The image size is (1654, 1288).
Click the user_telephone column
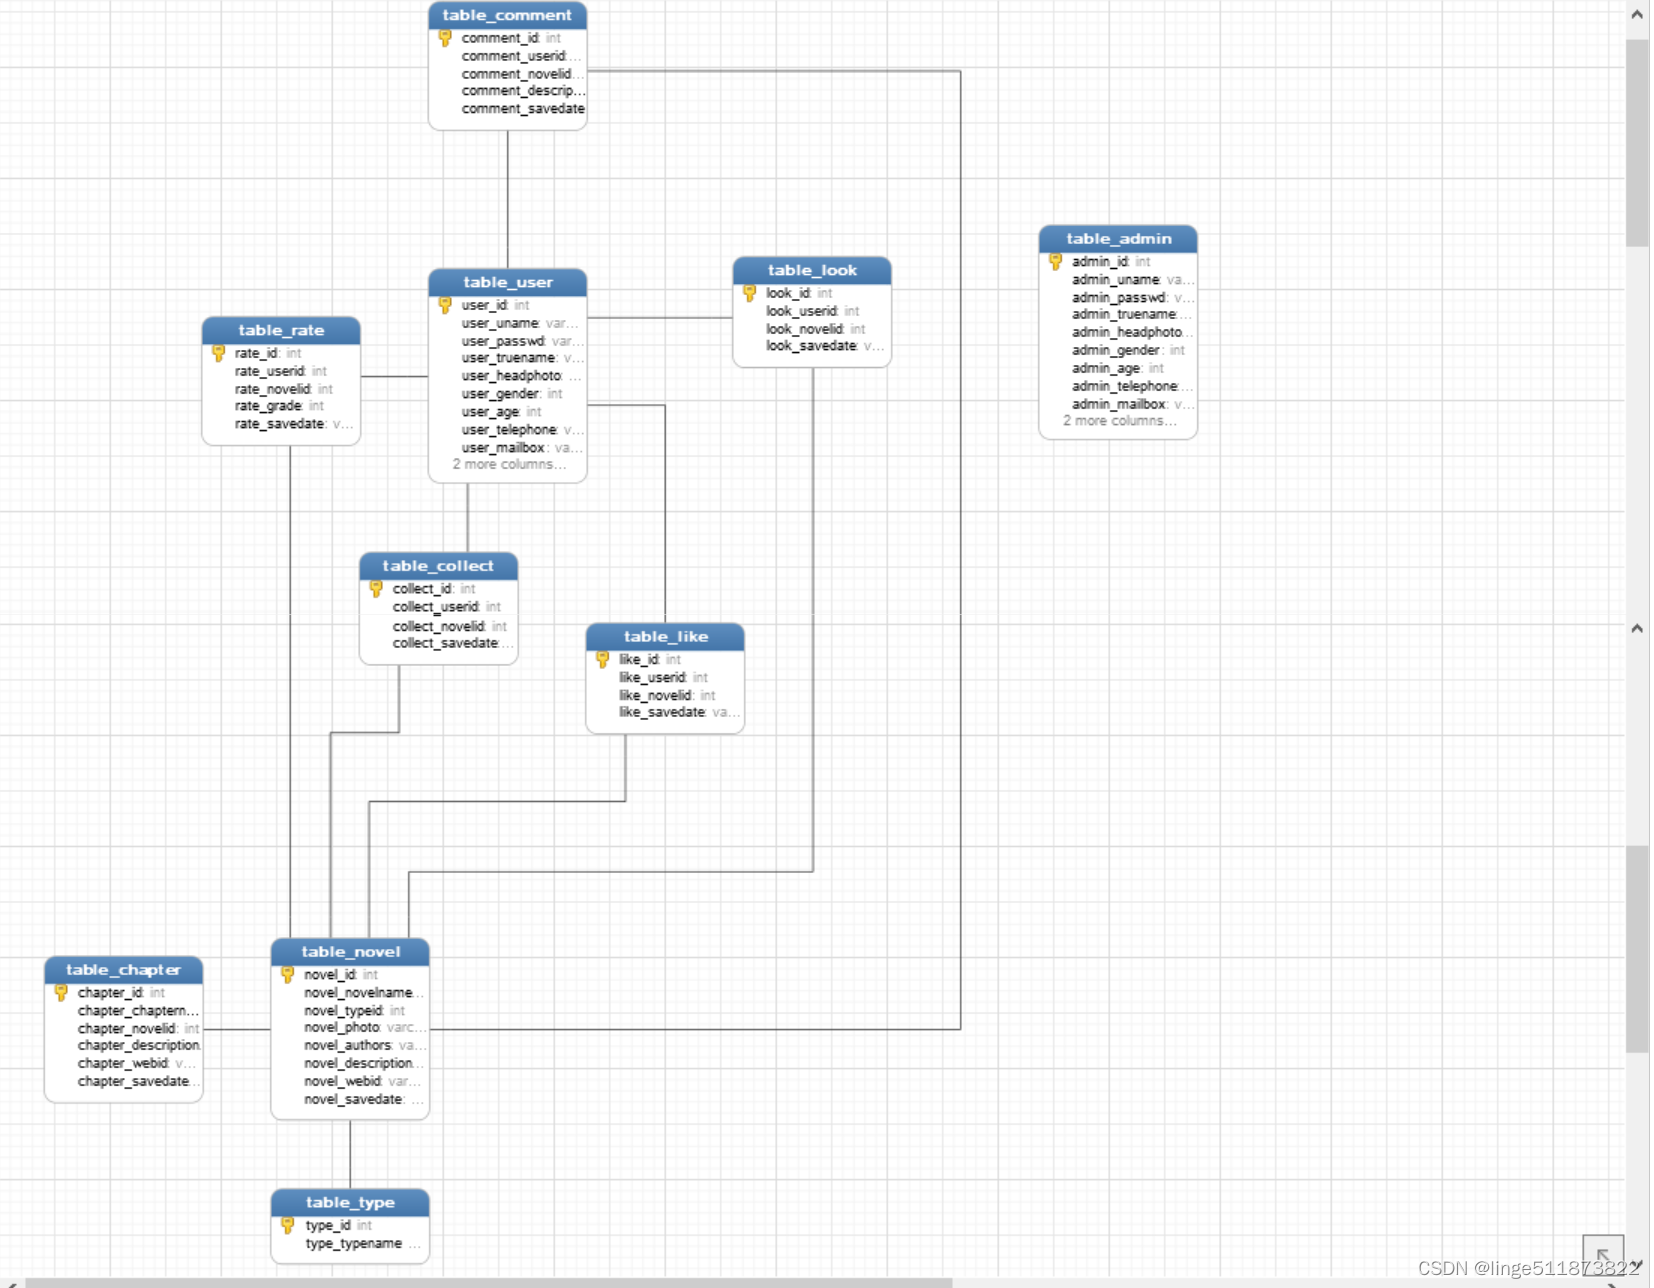pyautogui.click(x=521, y=430)
